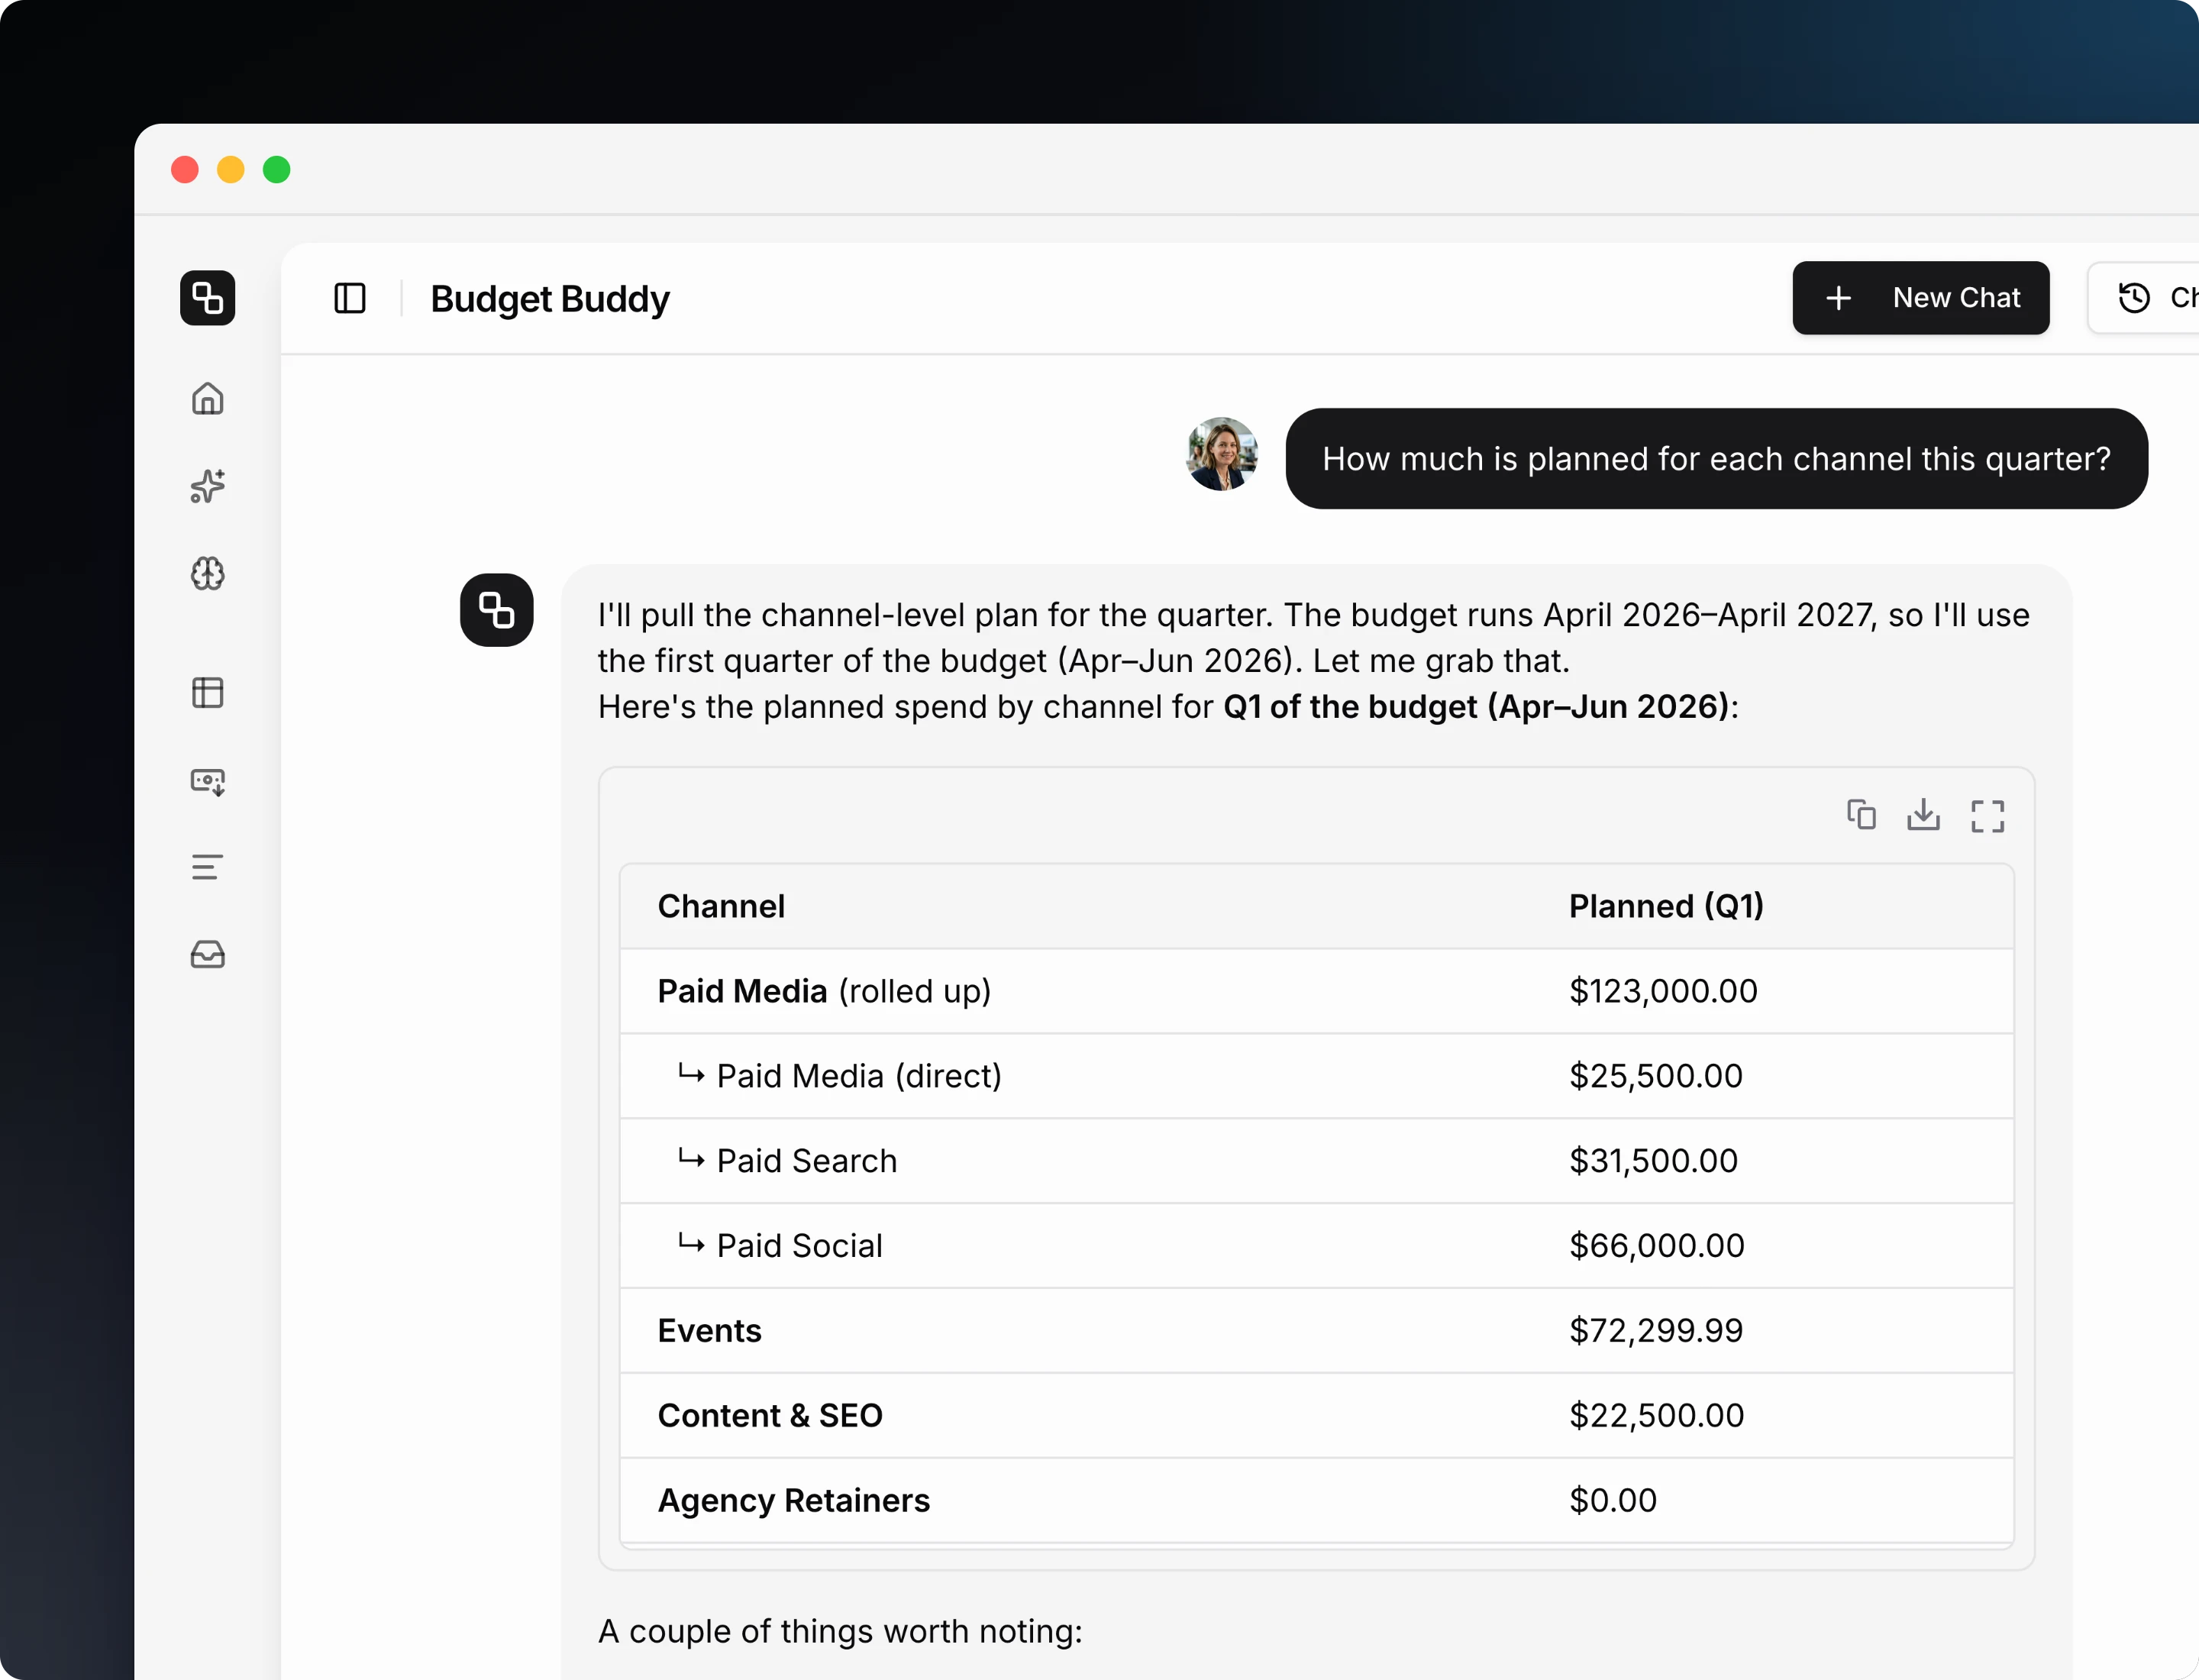Click the Budget Buddy title

(x=550, y=299)
